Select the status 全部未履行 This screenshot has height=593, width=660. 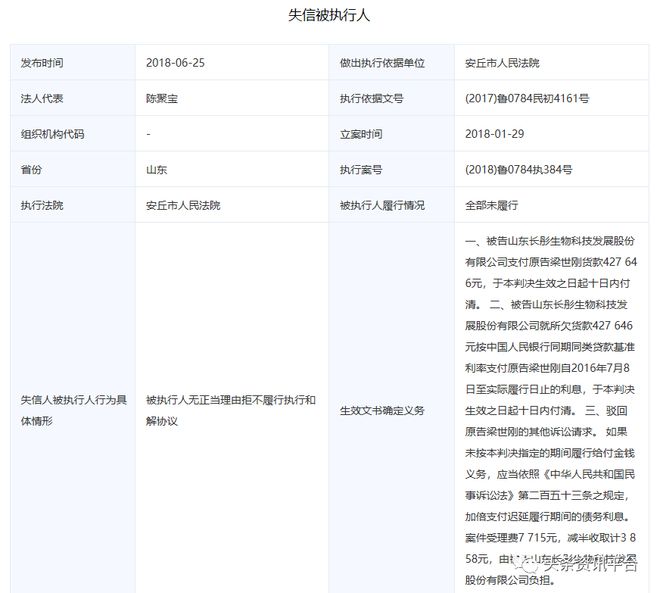pos(492,205)
